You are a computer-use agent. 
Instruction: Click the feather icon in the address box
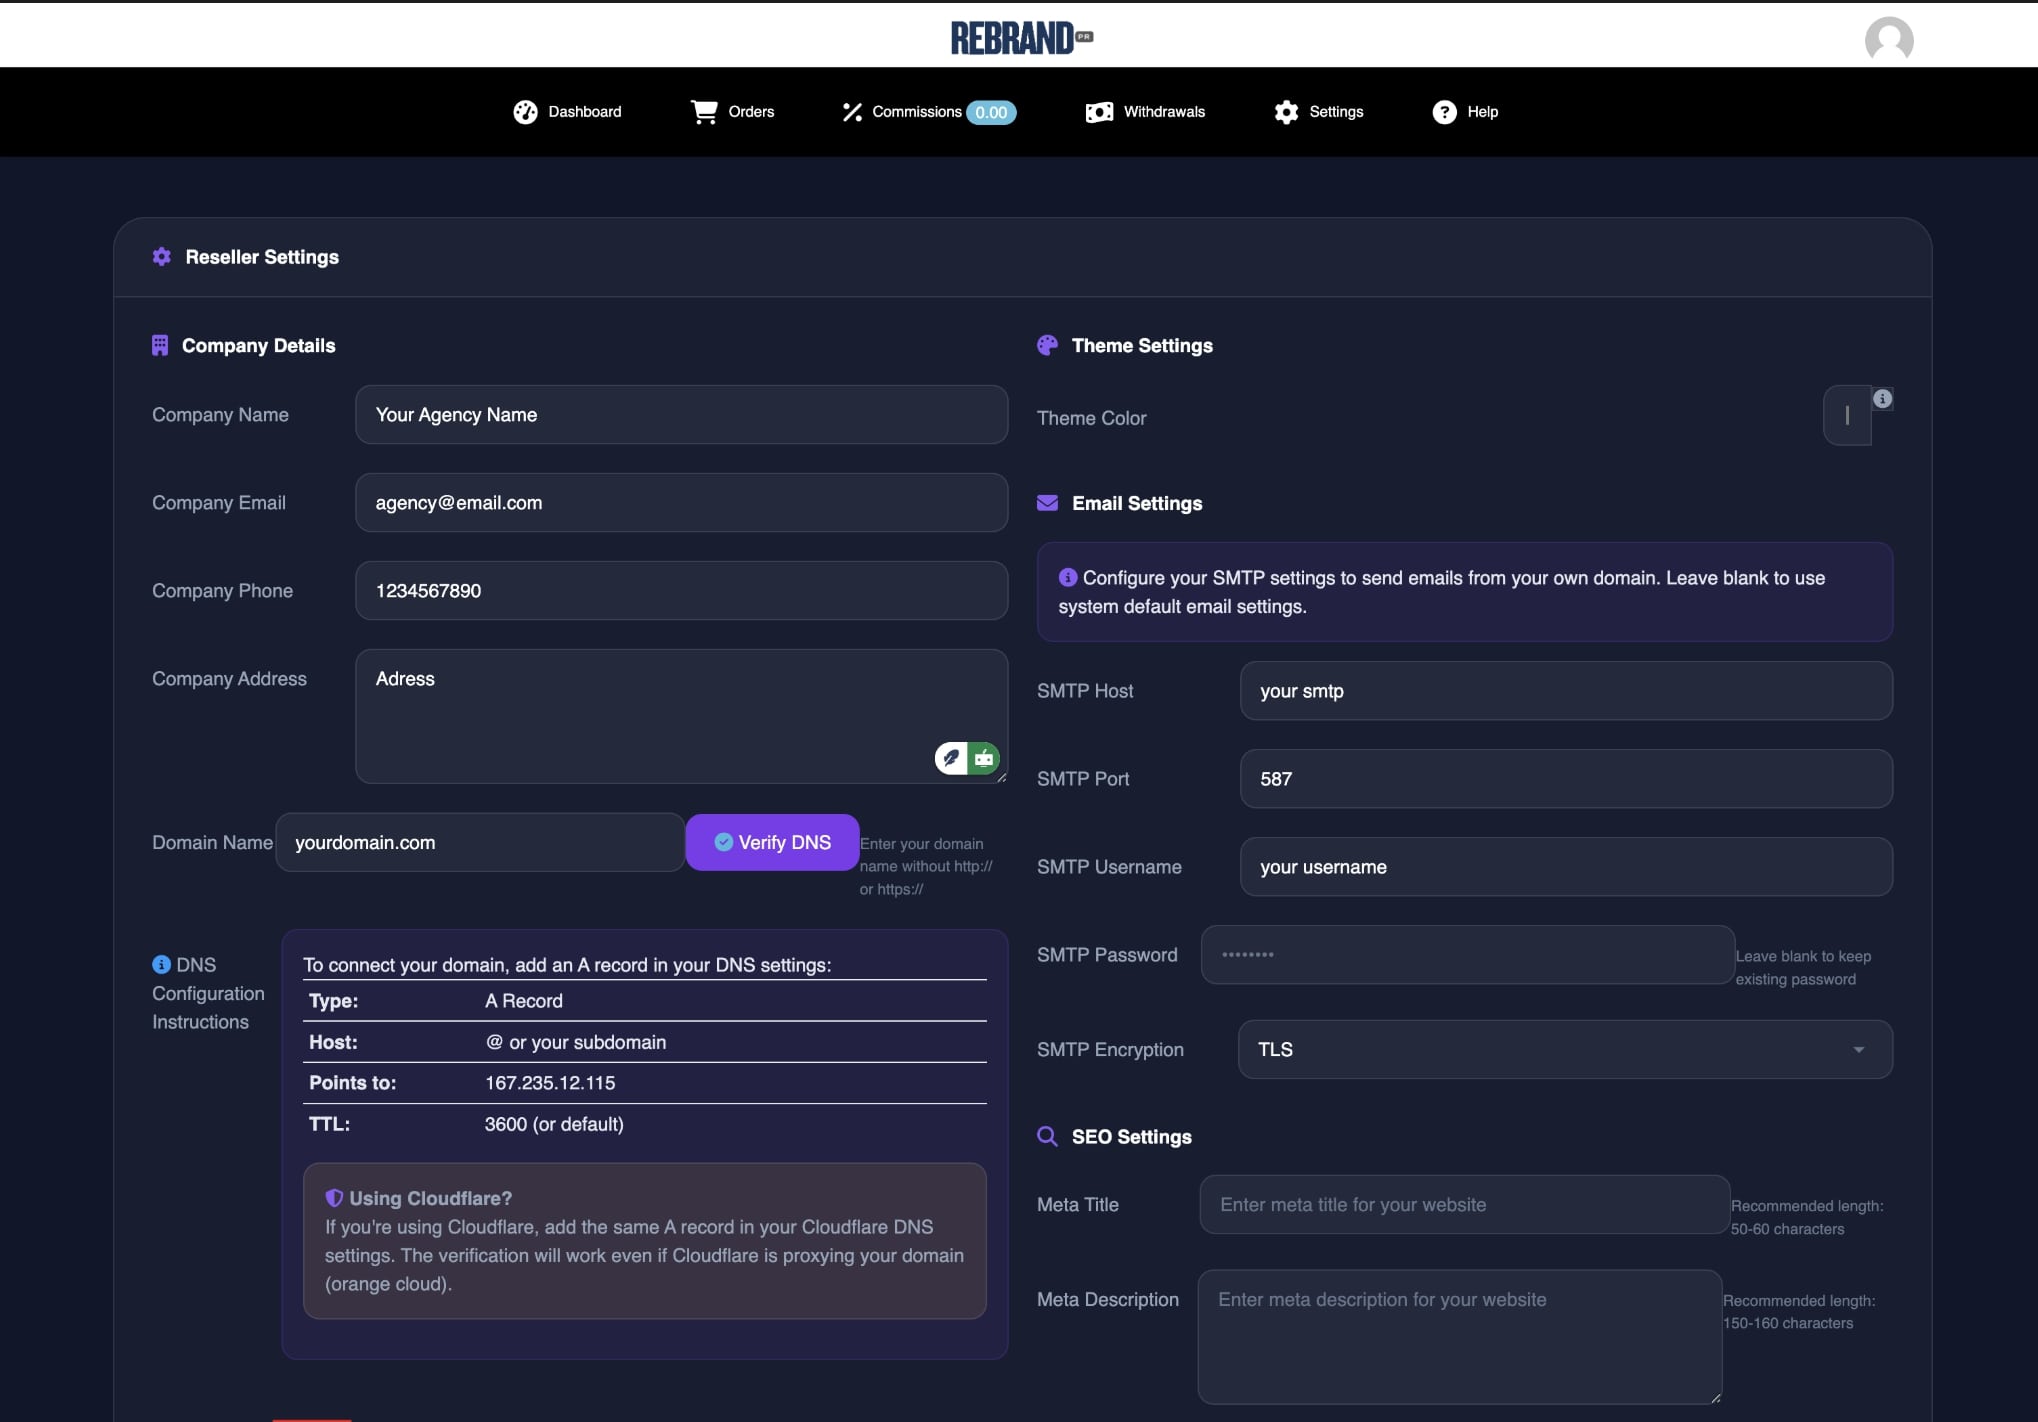pyautogui.click(x=951, y=759)
